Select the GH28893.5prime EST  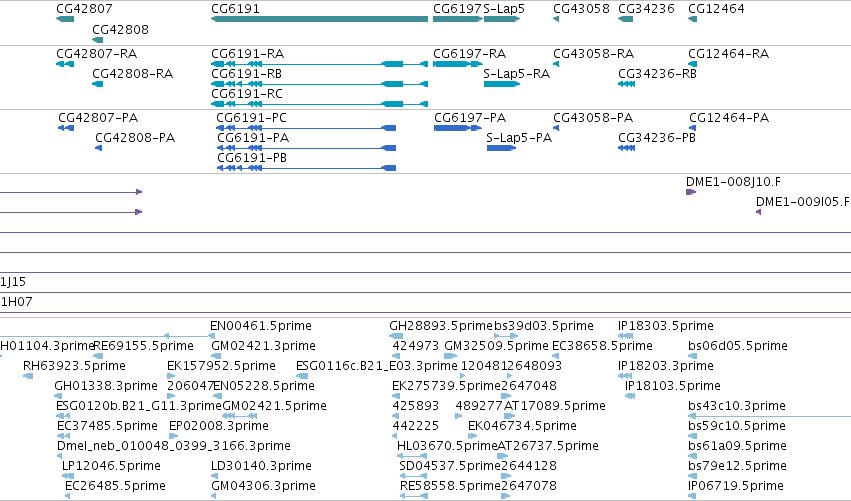[x=396, y=336]
